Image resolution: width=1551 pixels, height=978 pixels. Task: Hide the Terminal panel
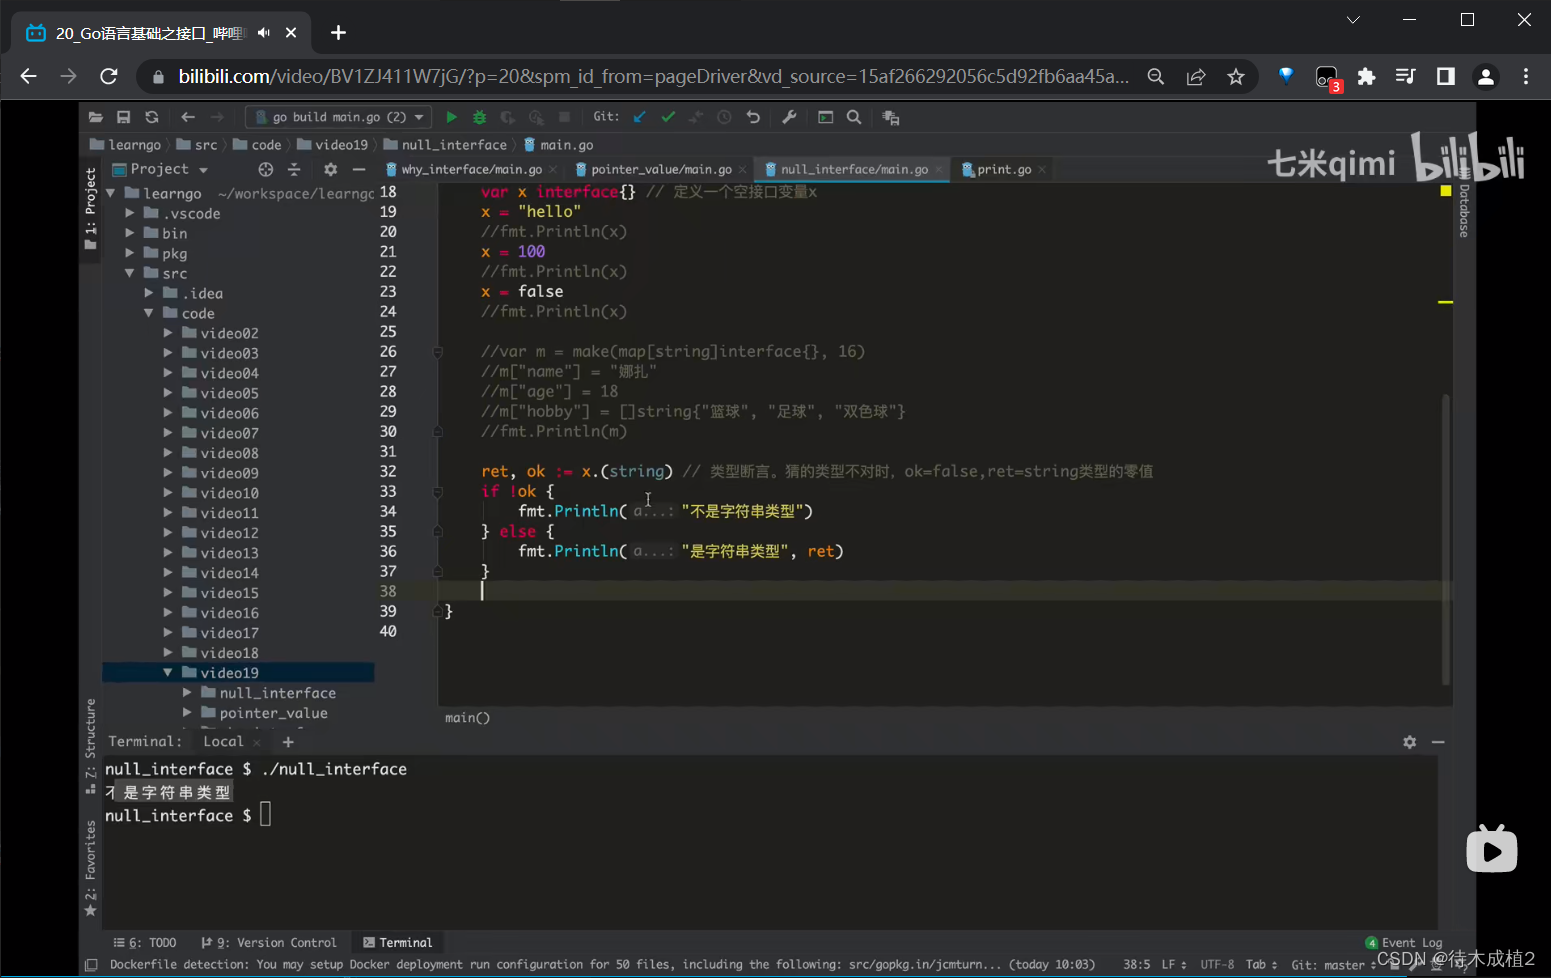pyautogui.click(x=1438, y=742)
